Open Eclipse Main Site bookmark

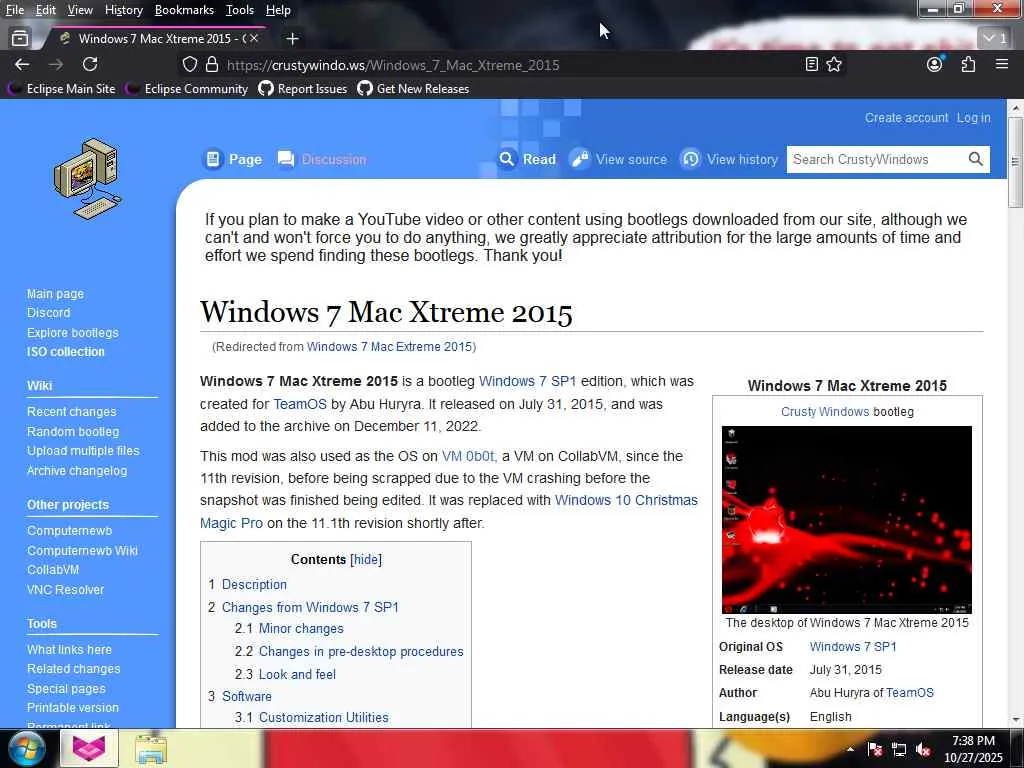coord(61,89)
